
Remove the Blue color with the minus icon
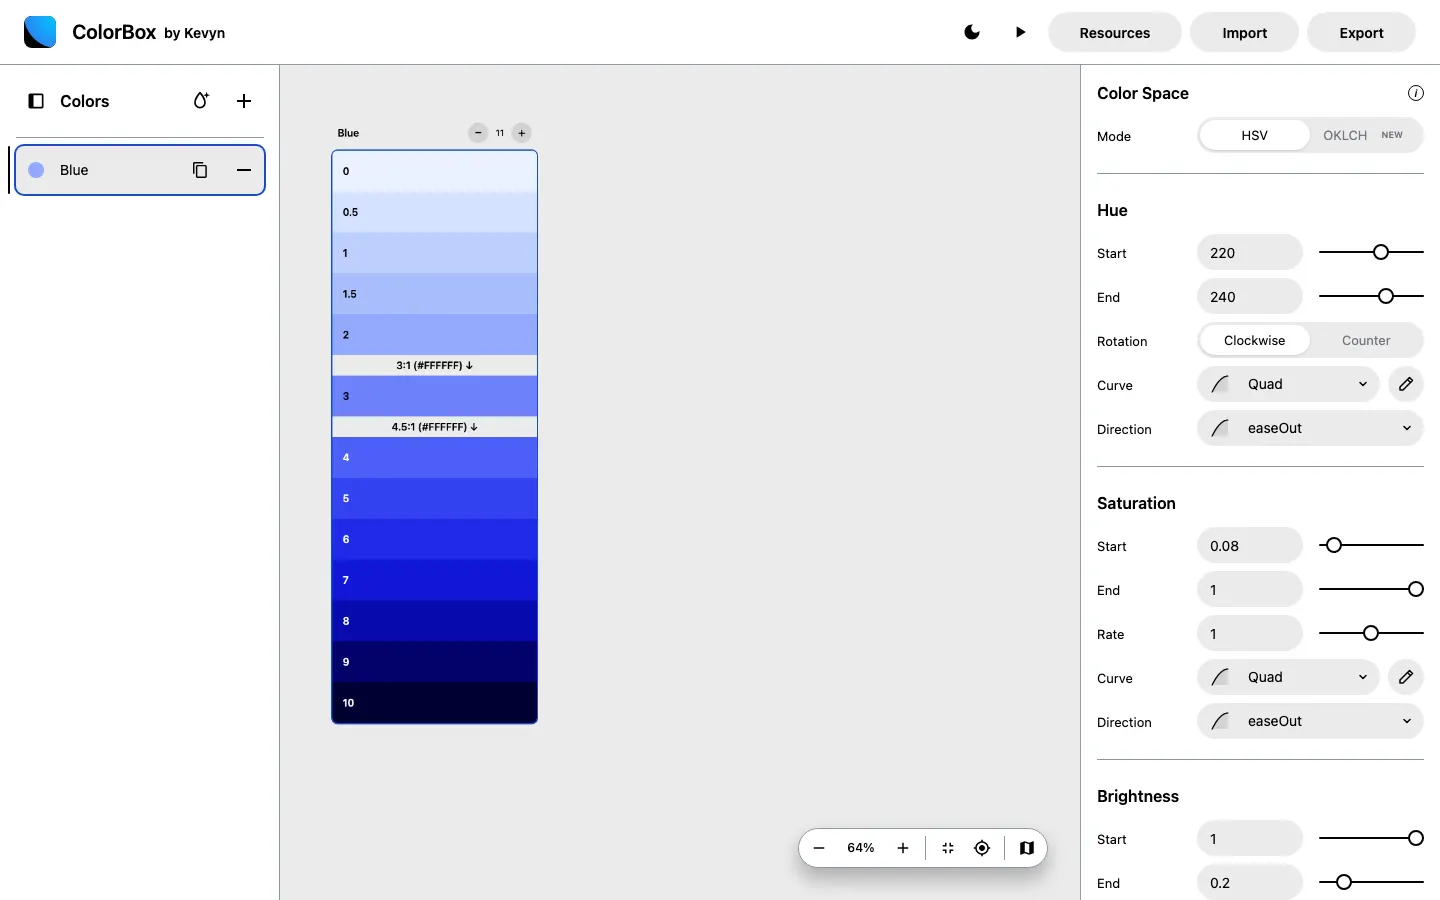click(244, 170)
